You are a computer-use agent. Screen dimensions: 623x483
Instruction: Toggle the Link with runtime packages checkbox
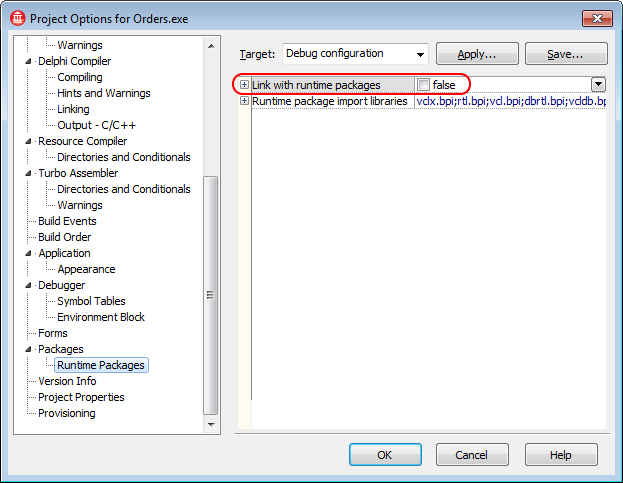pyautogui.click(x=423, y=85)
